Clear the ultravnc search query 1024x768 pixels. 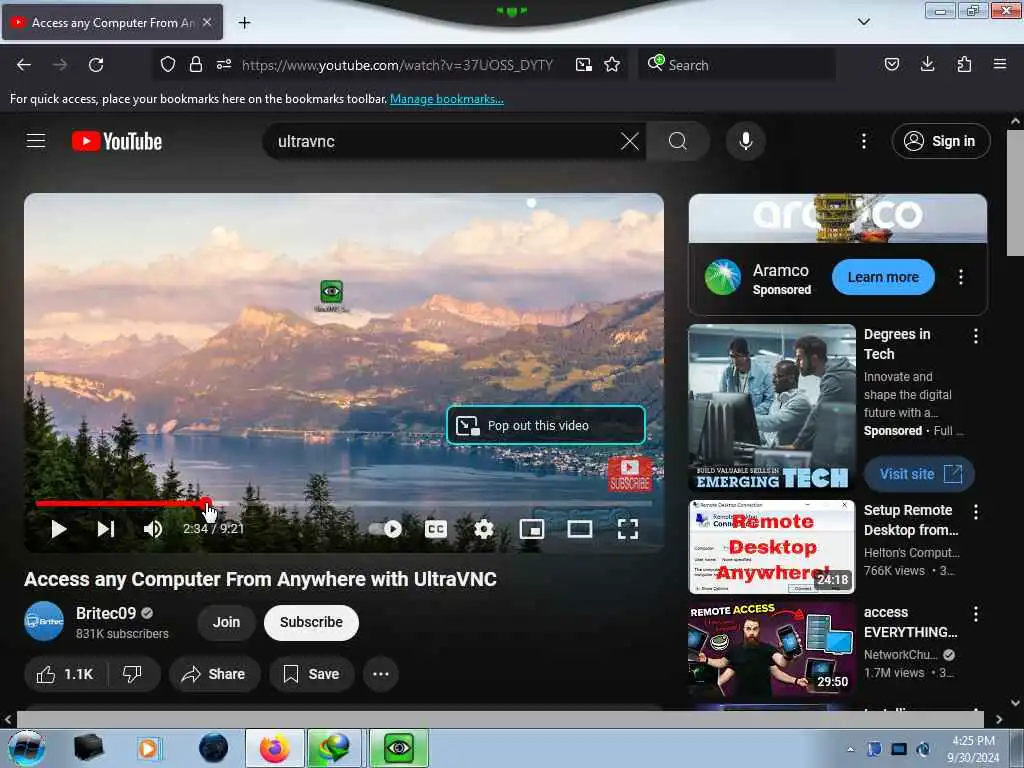[x=630, y=141]
